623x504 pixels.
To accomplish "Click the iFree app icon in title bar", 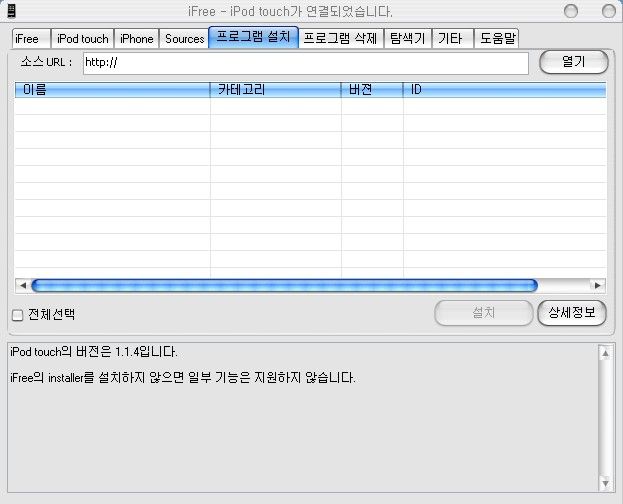I will (12, 11).
